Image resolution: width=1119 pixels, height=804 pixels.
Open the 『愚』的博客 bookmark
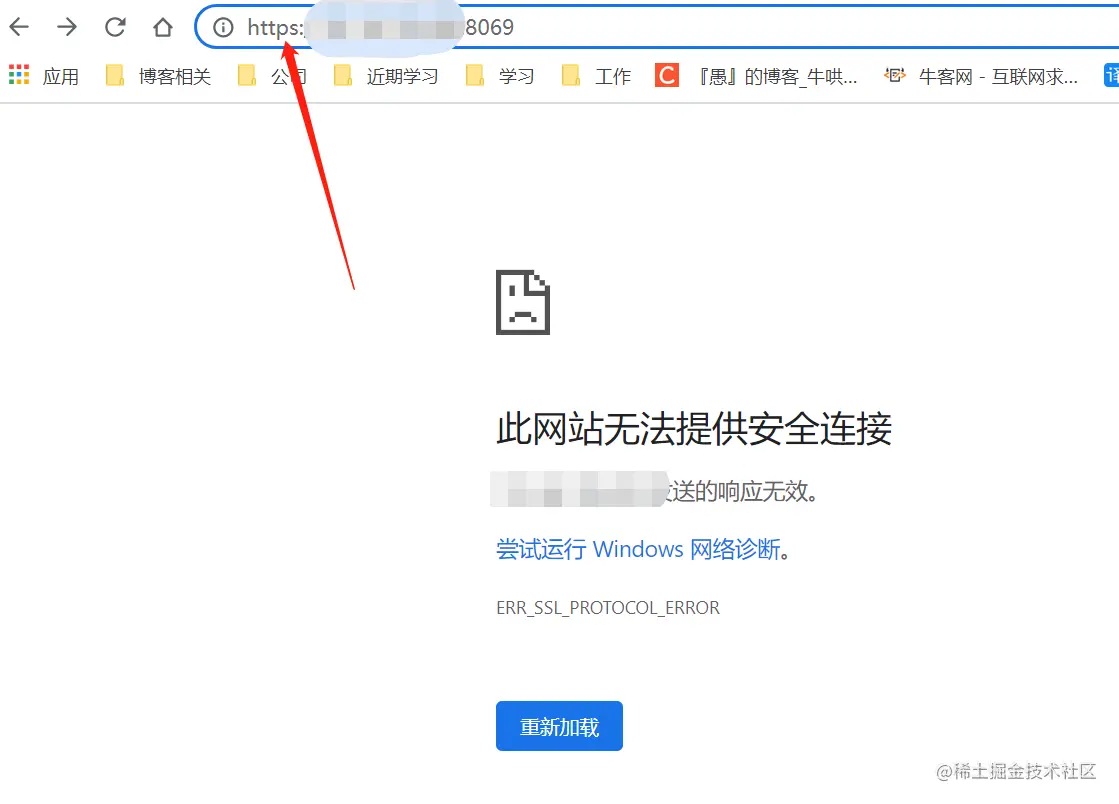coord(756,76)
